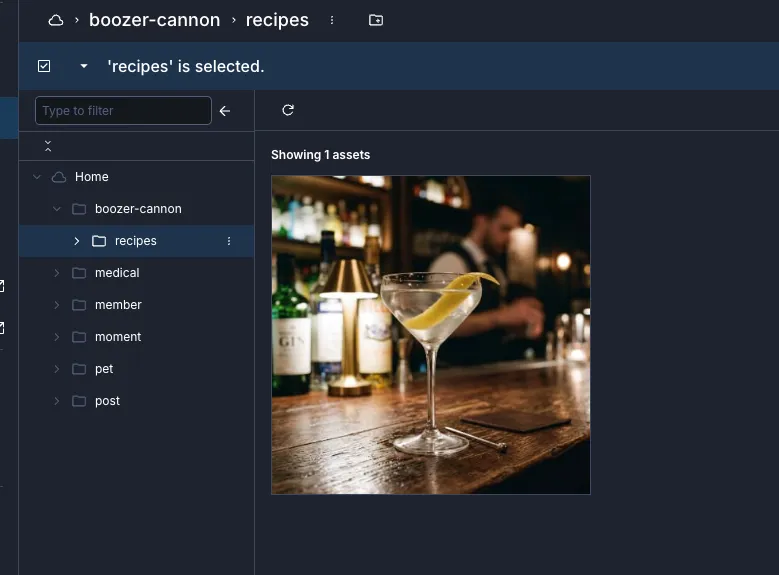Open the selection dropdown arrow

[84, 66]
